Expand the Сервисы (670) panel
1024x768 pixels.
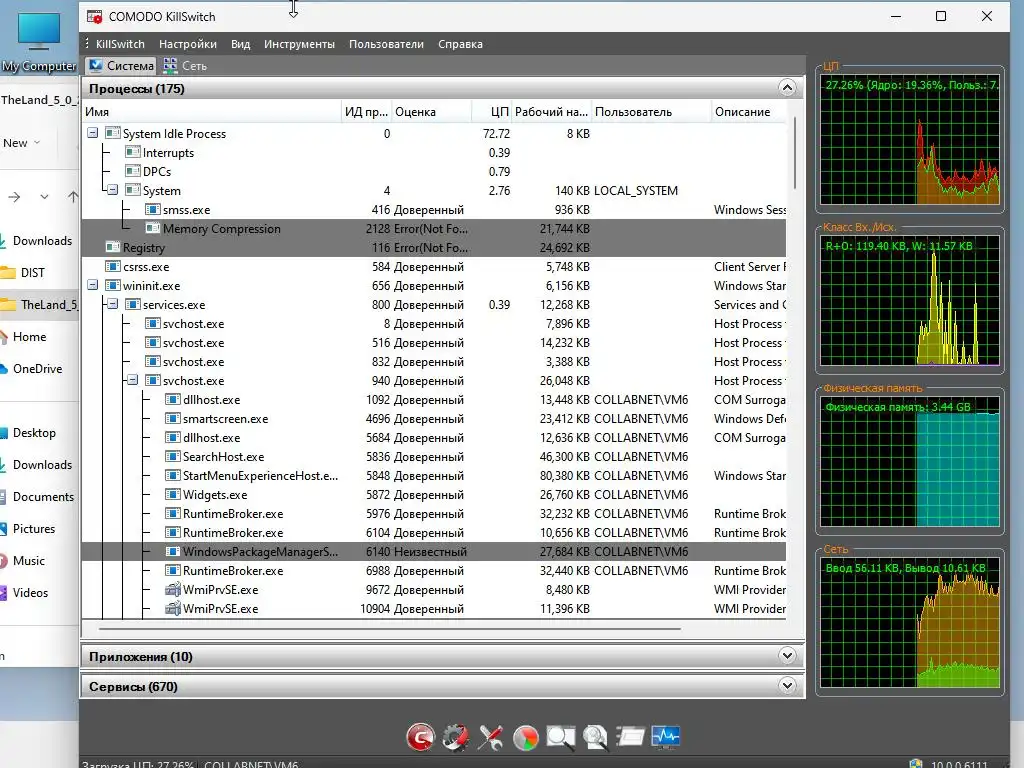click(788, 686)
